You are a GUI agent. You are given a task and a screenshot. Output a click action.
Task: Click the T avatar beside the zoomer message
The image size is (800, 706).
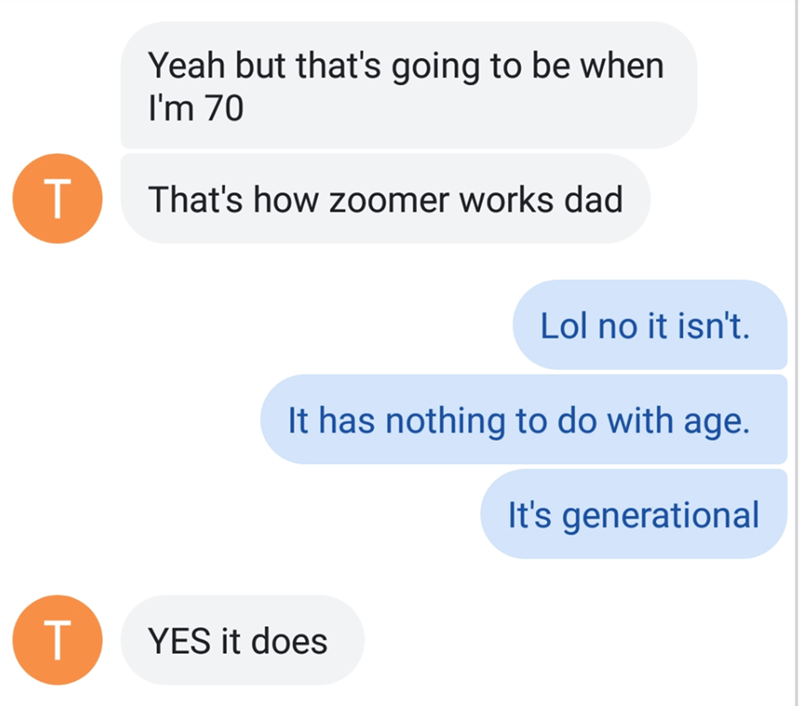pos(58,199)
